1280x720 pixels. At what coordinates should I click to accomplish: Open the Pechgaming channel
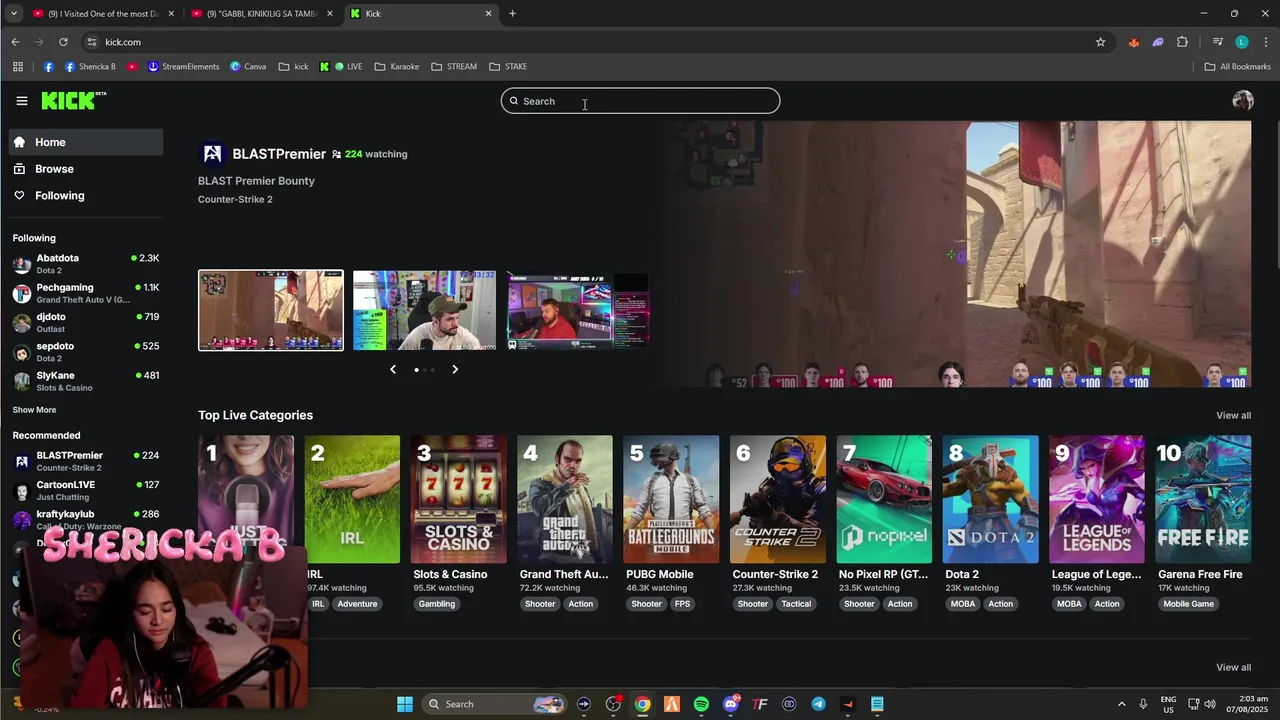(x=86, y=293)
